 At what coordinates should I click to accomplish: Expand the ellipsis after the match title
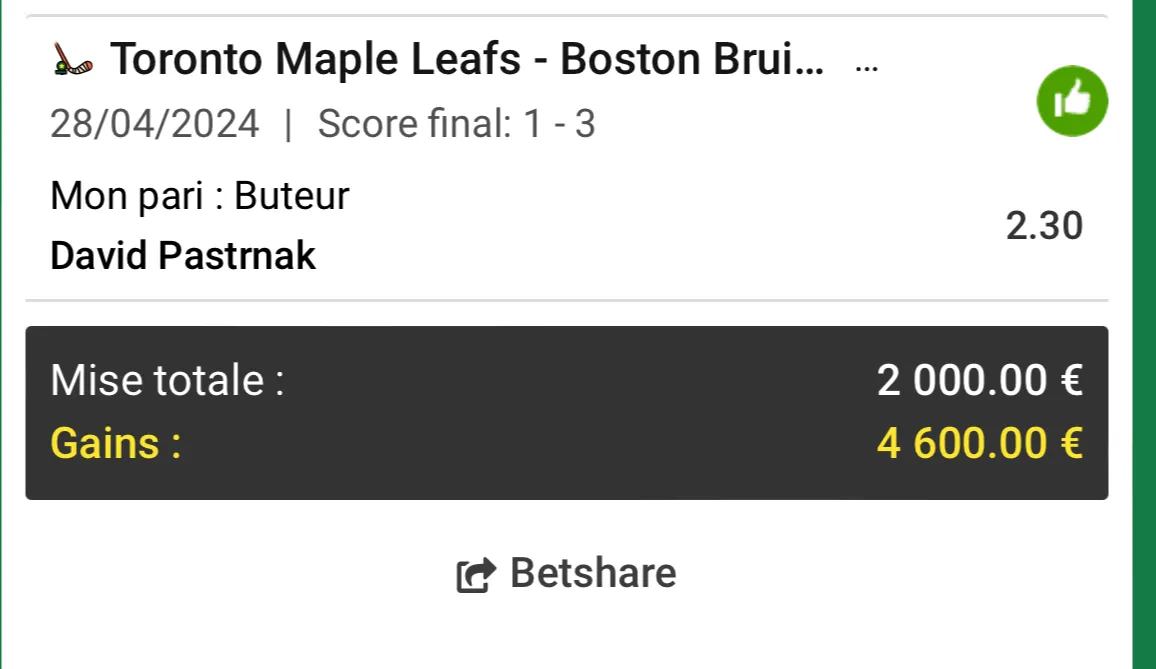[x=867, y=64]
